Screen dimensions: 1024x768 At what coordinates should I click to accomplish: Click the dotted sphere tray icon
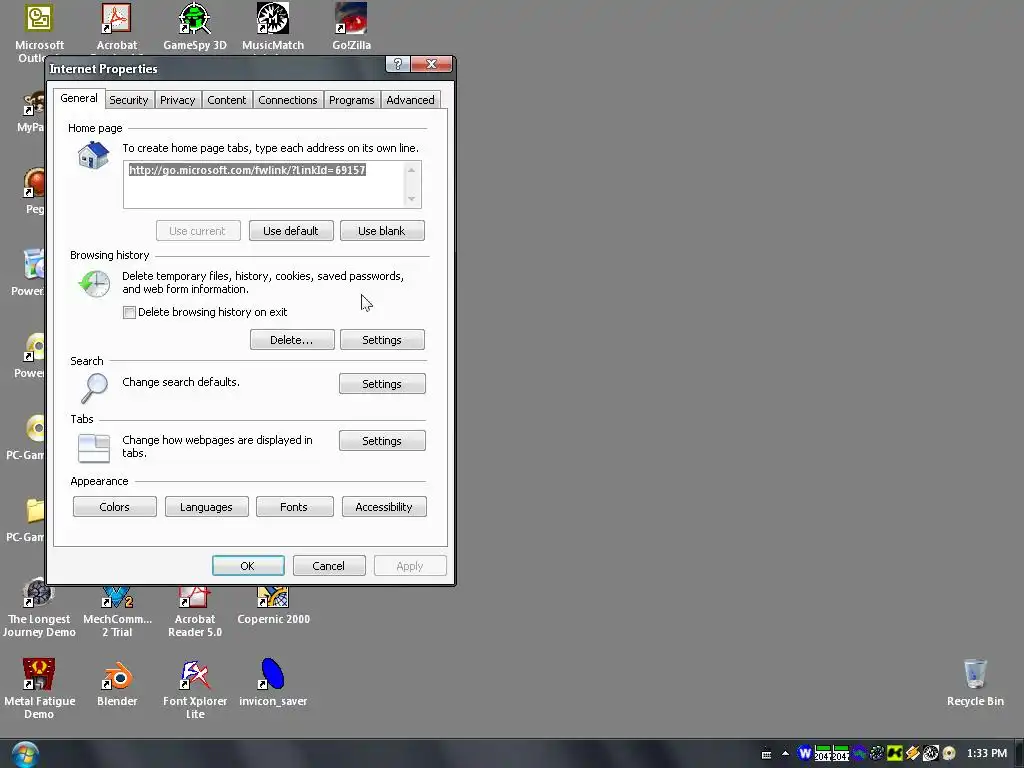click(x=877, y=753)
